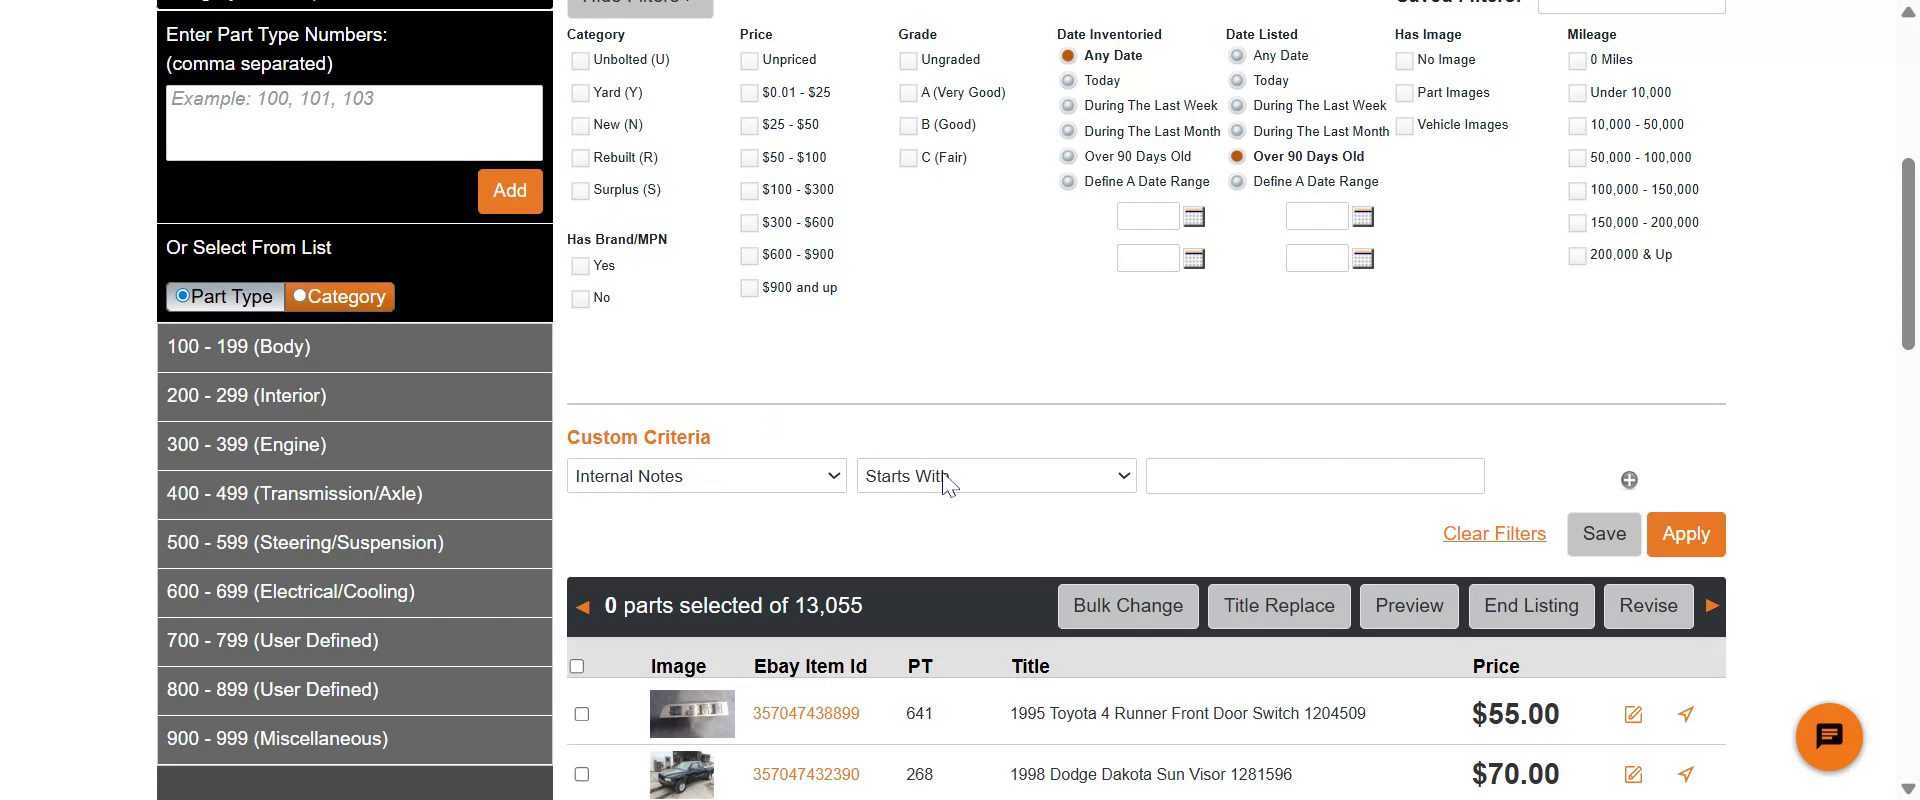Check the Unbolted (U) category box

point(580,61)
